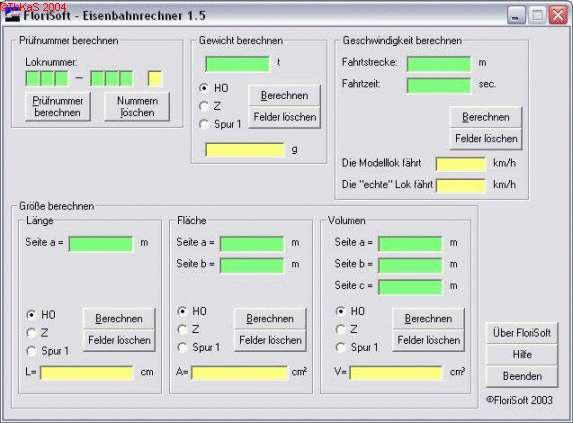This screenshot has height=423, width=573.
Task: Click Felder löschen in Geschwindigkeit group
Action: (x=486, y=139)
